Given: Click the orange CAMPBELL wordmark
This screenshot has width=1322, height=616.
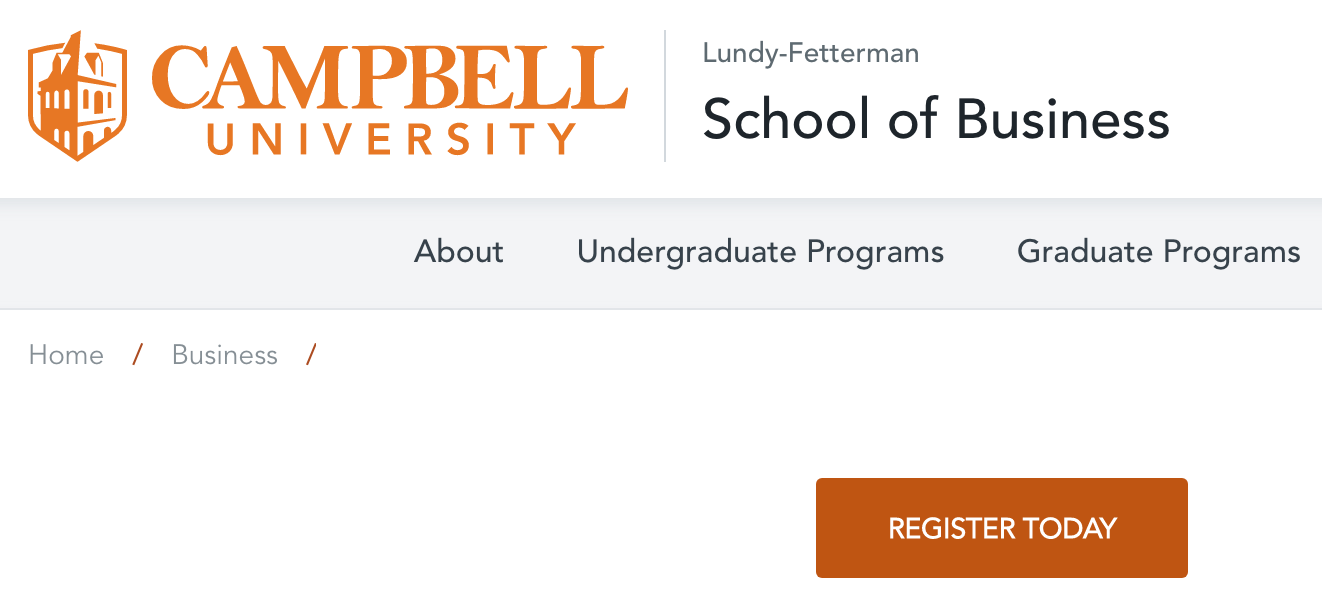Looking at the screenshot, I should pos(390,78).
